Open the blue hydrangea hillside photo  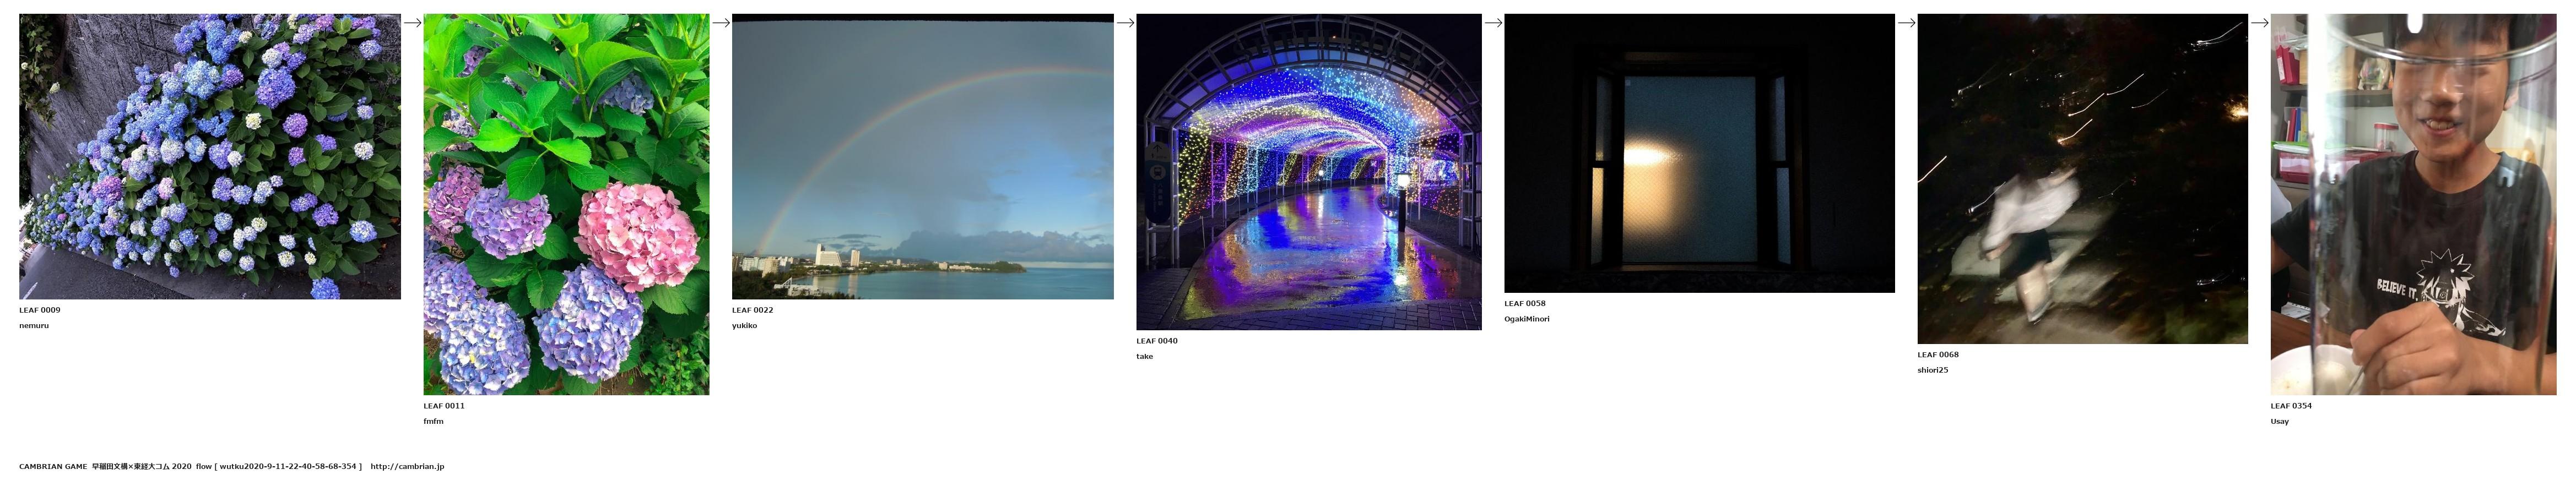210,156
